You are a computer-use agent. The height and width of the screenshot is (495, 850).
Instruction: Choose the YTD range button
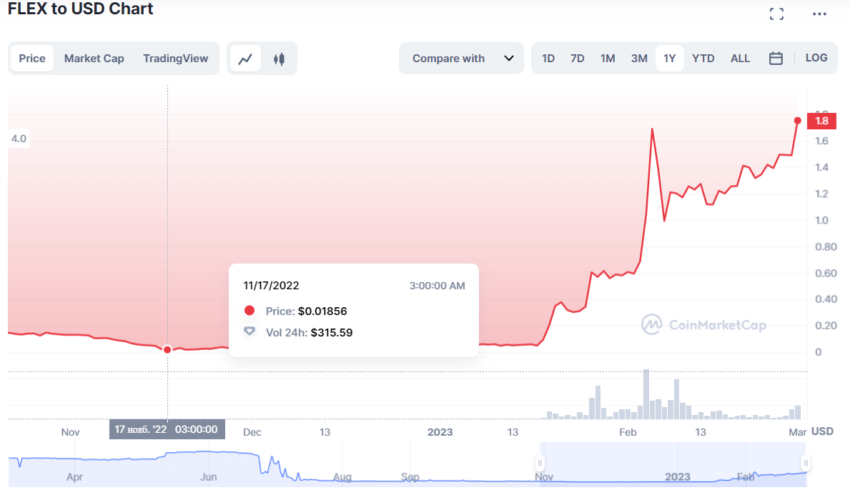pos(703,58)
